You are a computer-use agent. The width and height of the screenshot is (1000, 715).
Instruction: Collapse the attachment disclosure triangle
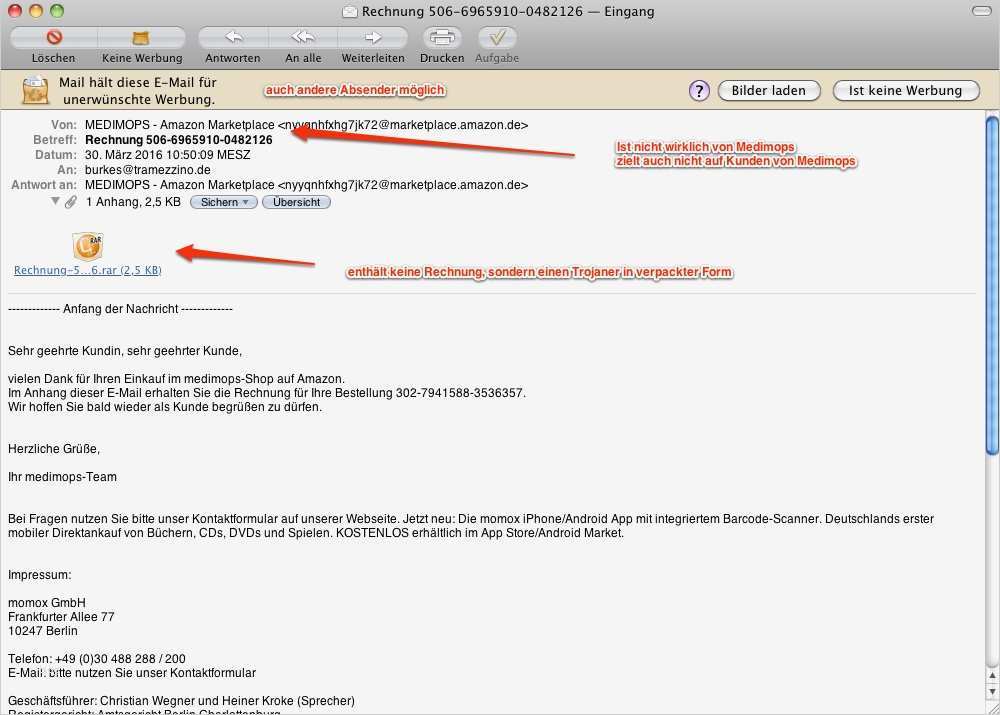pyautogui.click(x=55, y=201)
